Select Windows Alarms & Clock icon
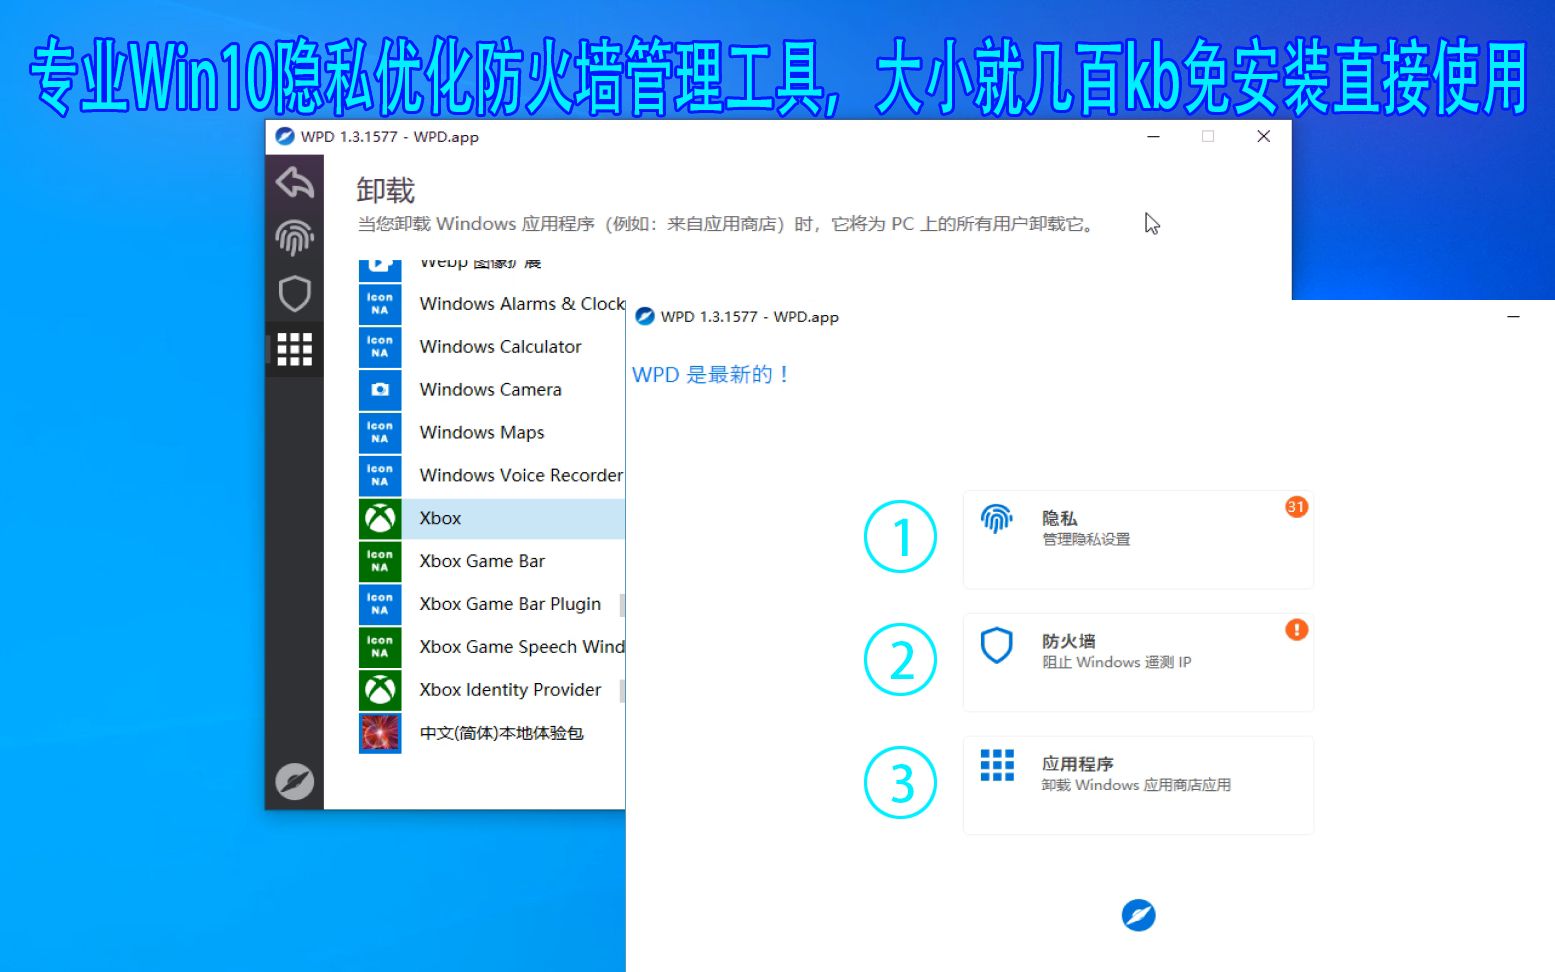 click(380, 304)
